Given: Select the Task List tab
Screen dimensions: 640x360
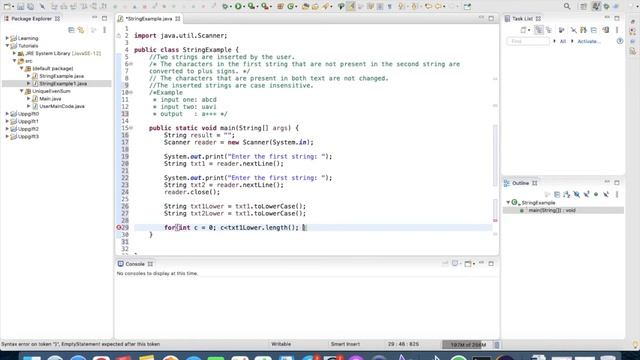Looking at the screenshot, I should 522,18.
